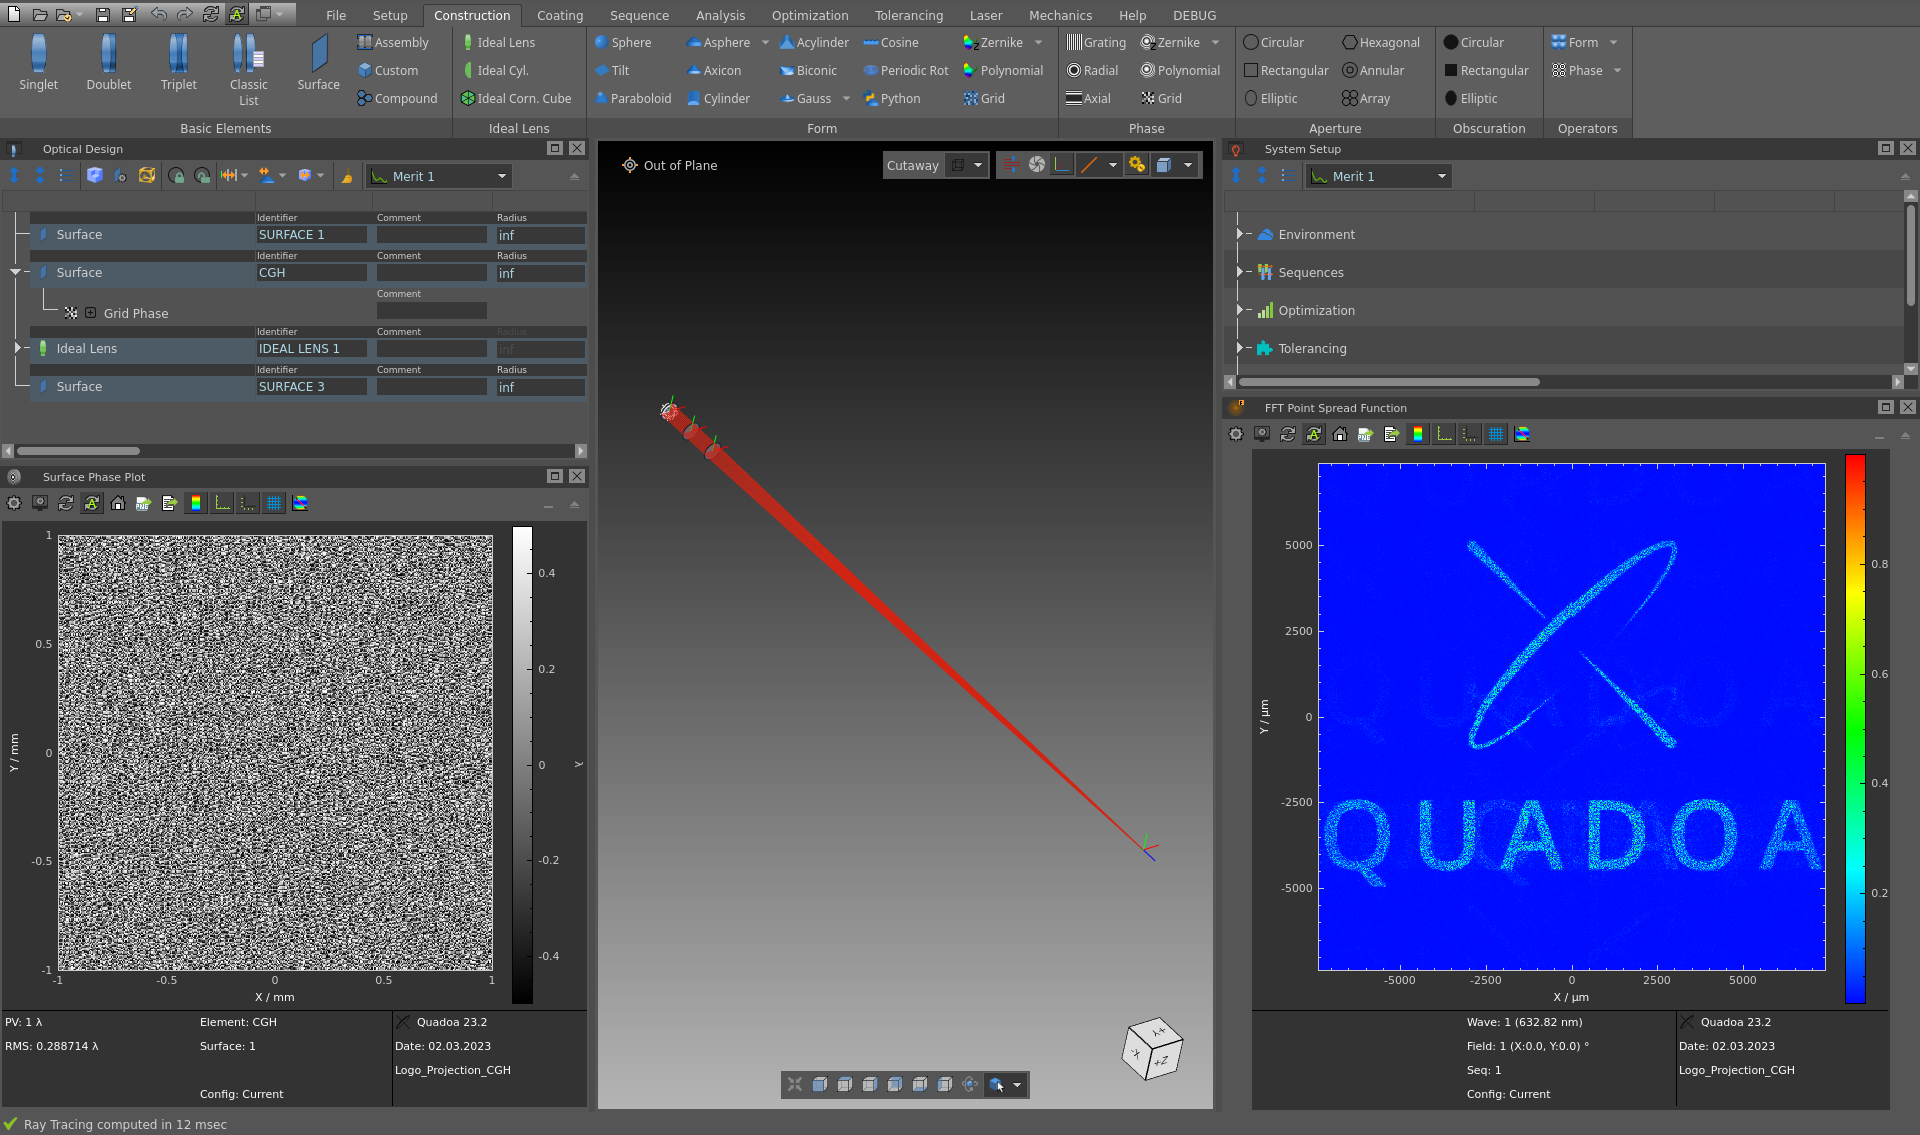Open Merit 1 dropdown in System Setup
The image size is (1920, 1135).
click(1379, 176)
